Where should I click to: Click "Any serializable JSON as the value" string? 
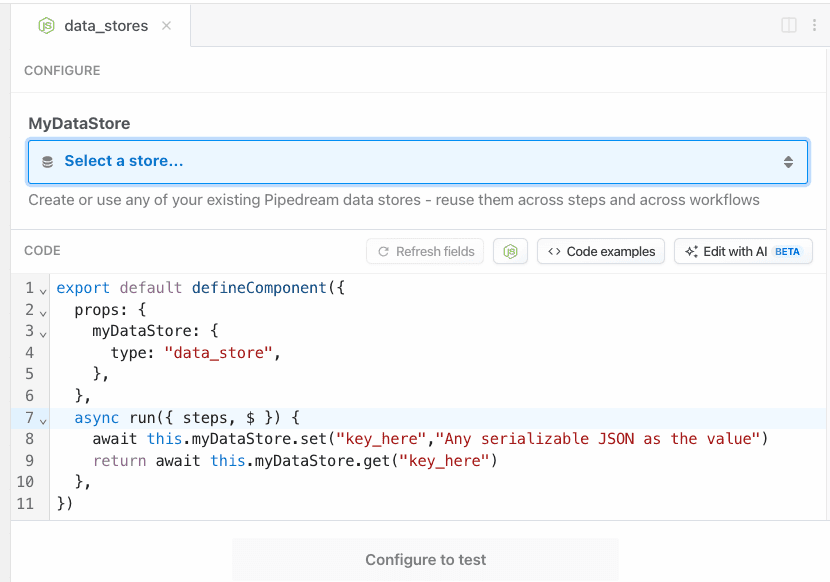[x=598, y=438]
